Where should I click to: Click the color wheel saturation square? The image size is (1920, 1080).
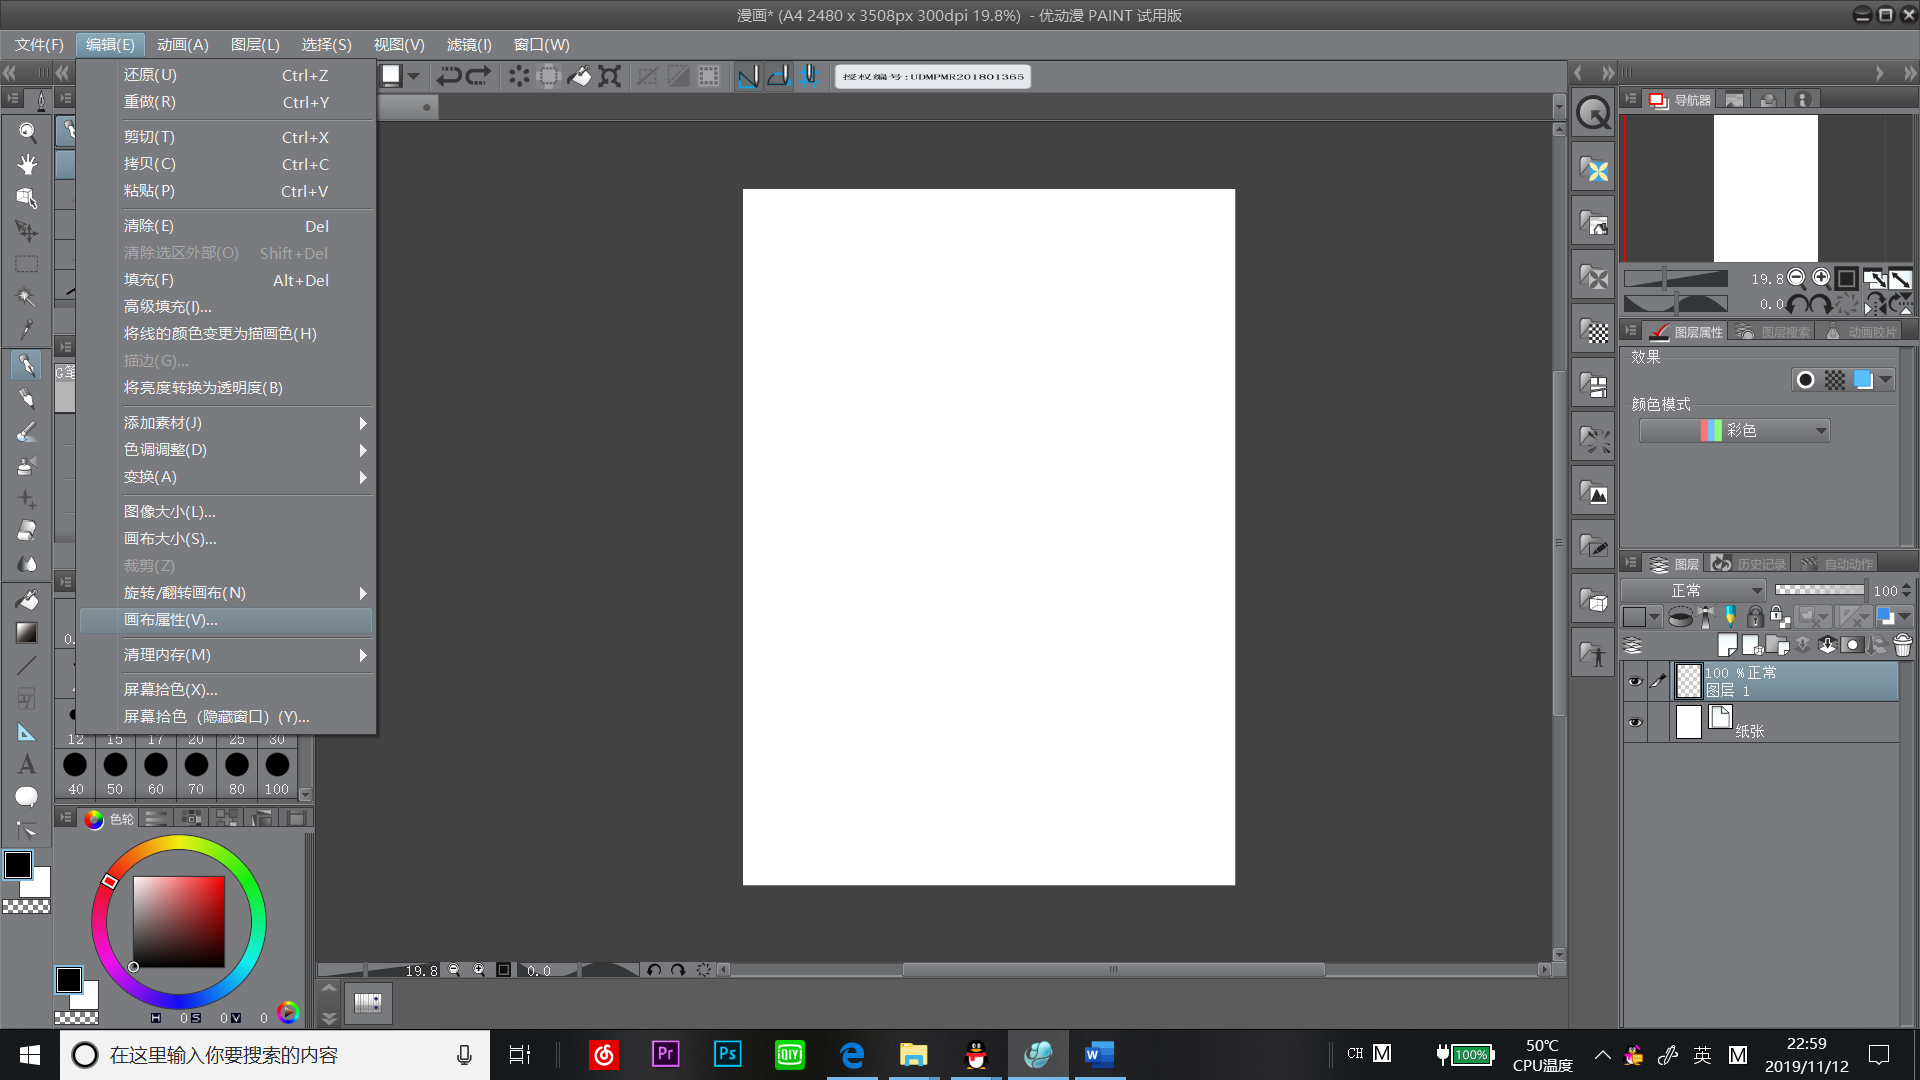(179, 921)
